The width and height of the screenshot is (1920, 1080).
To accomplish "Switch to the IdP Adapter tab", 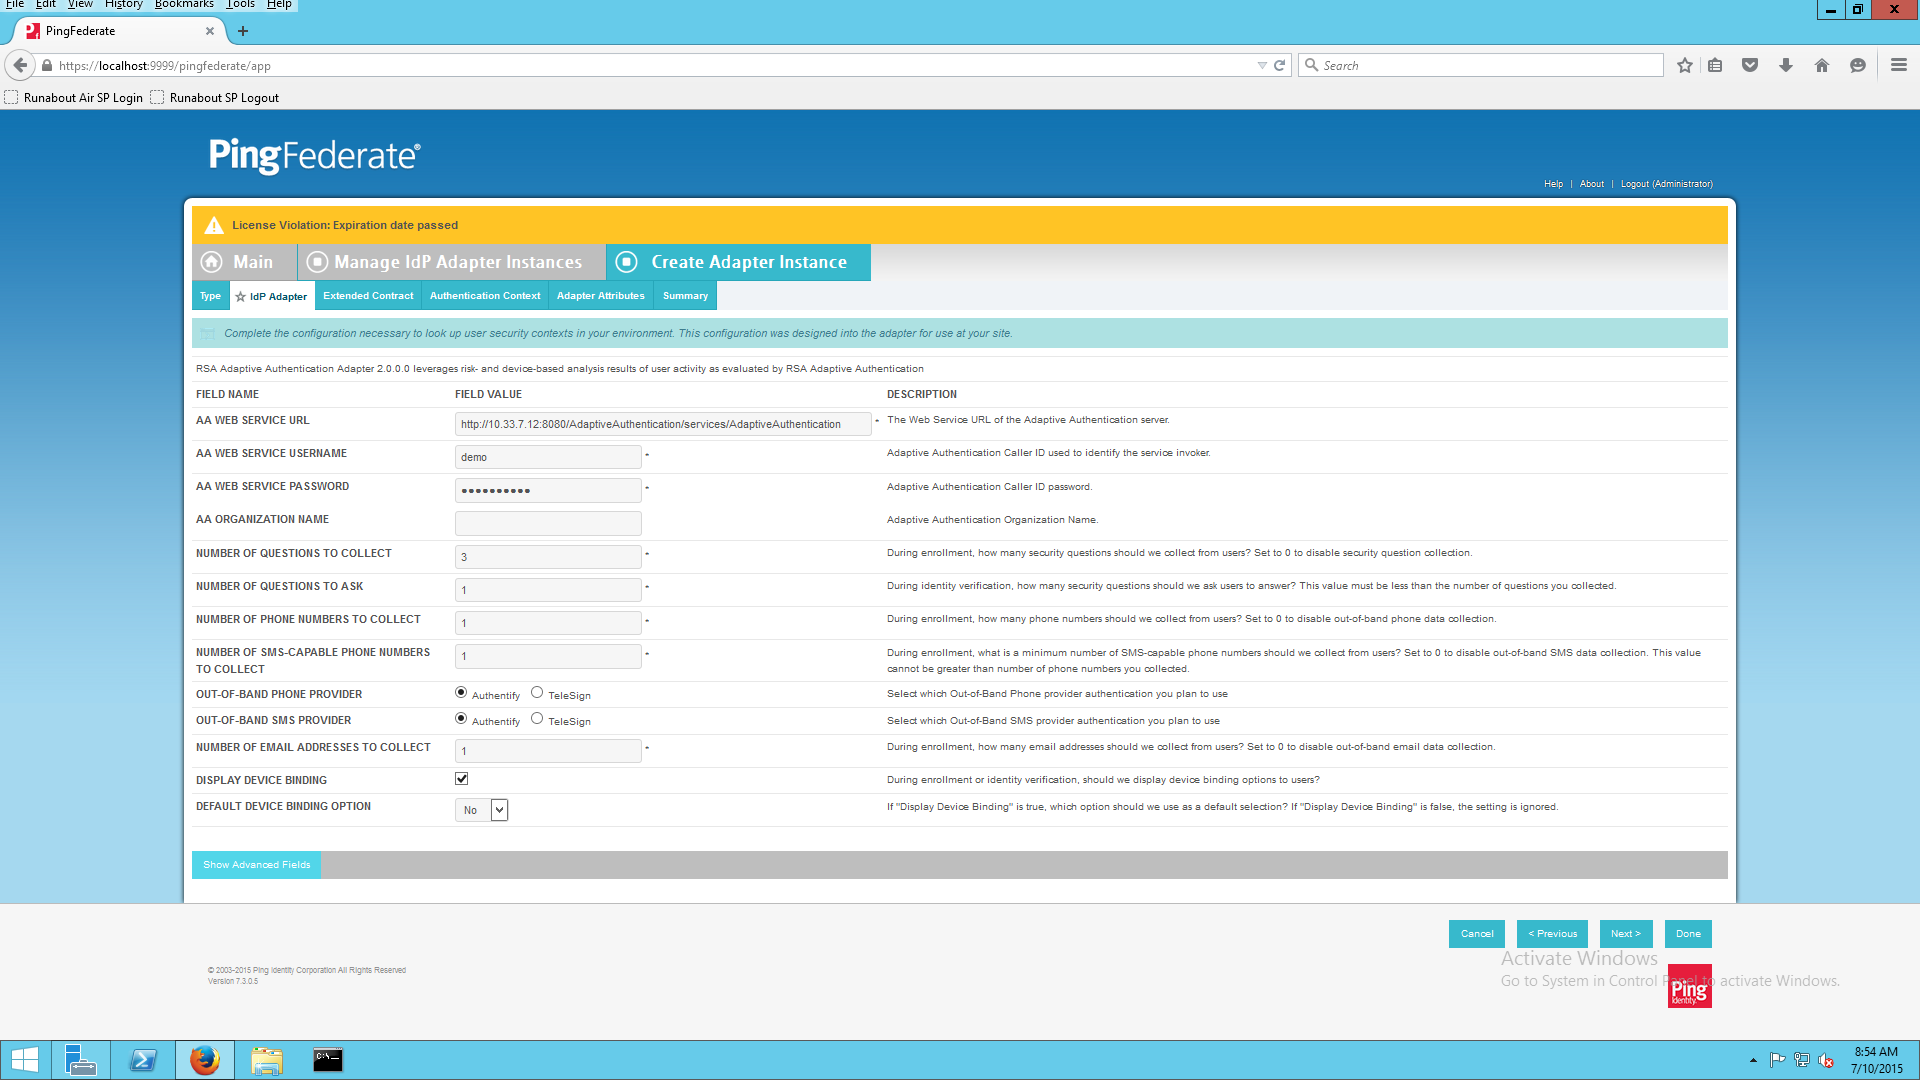I will pyautogui.click(x=272, y=296).
